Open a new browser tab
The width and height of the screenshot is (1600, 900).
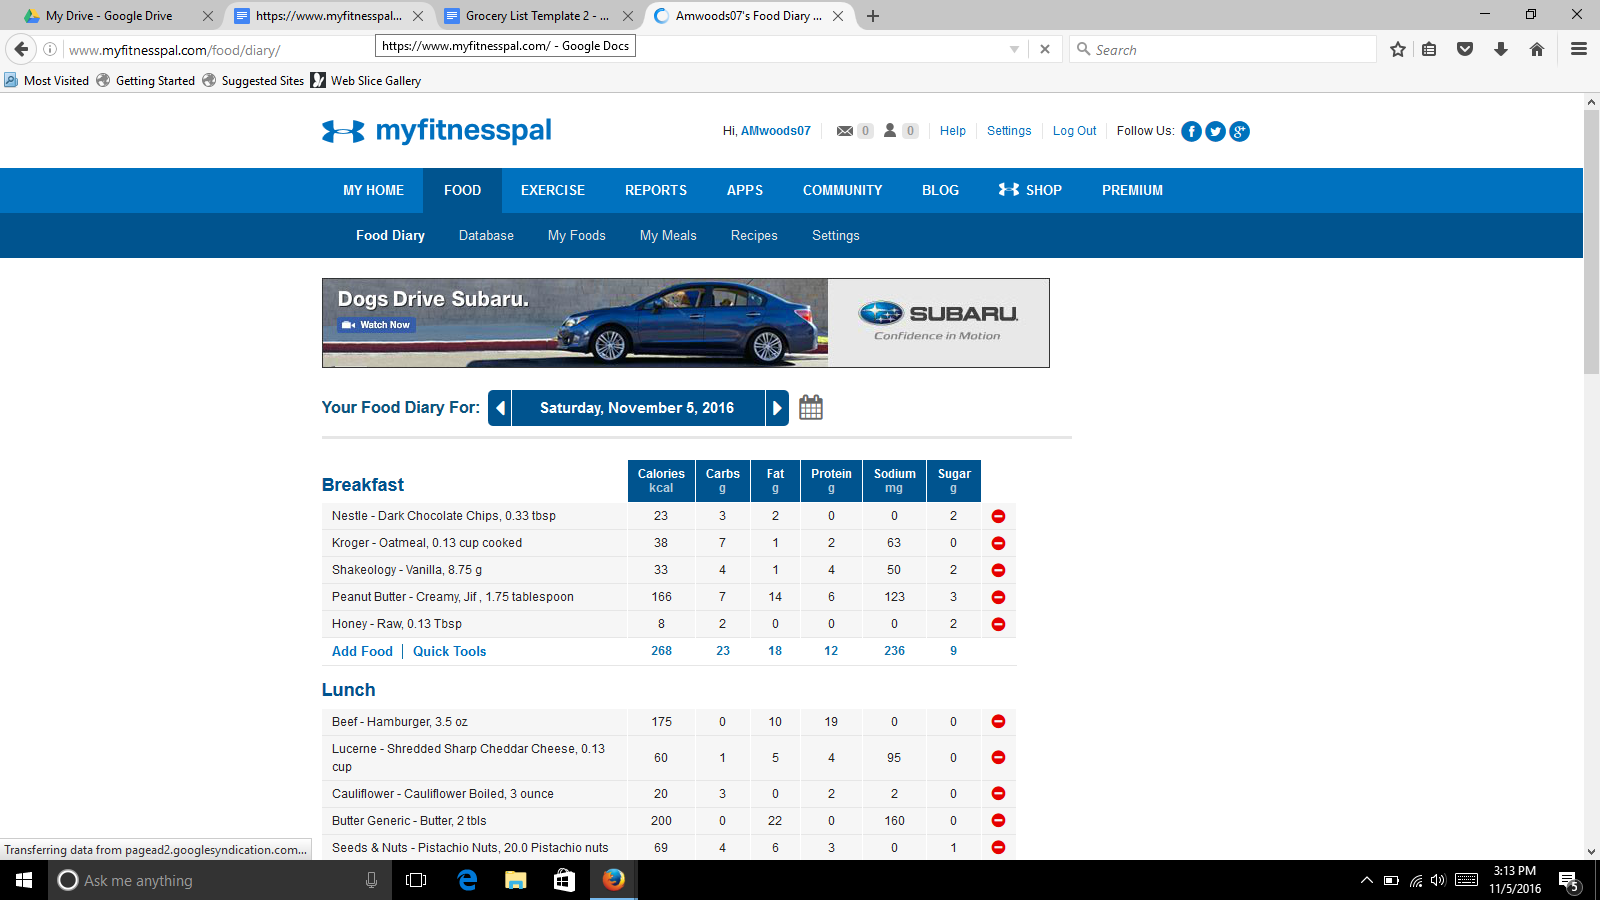(x=873, y=16)
